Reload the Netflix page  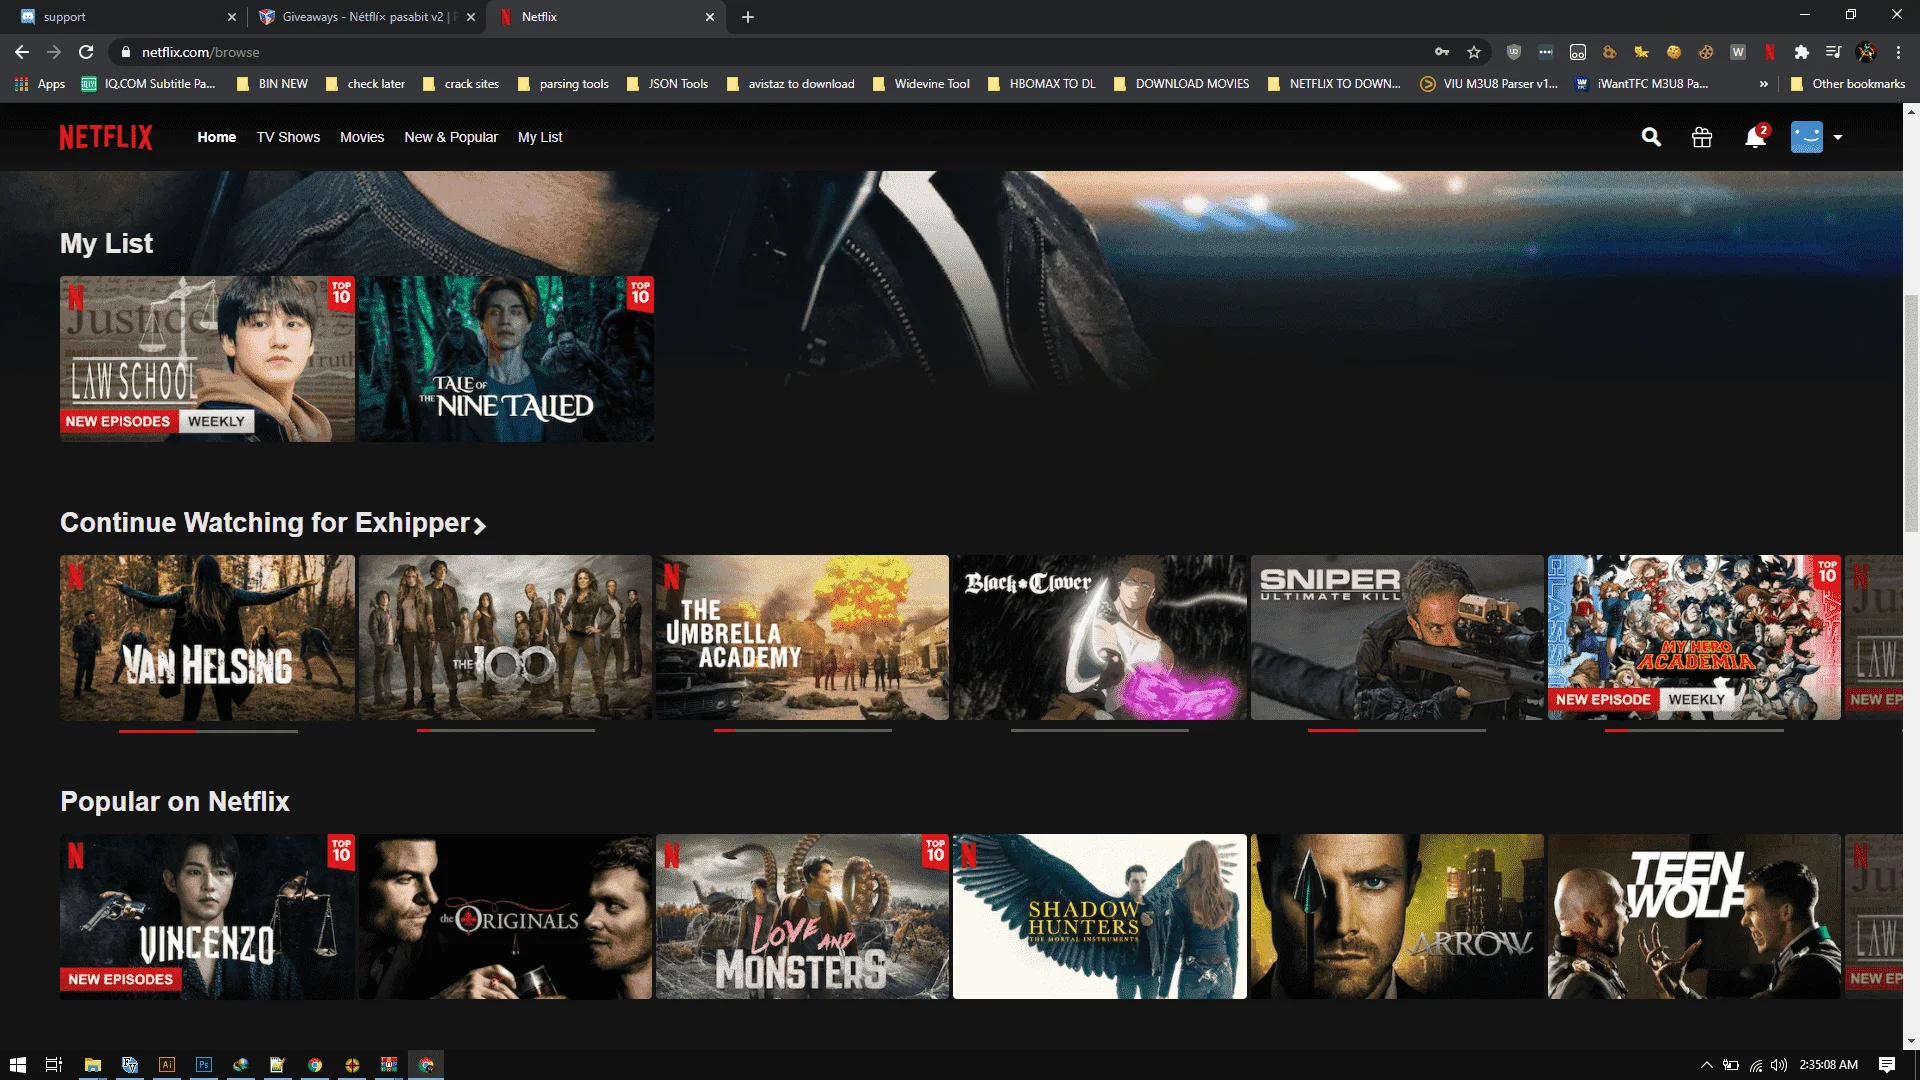[x=86, y=52]
